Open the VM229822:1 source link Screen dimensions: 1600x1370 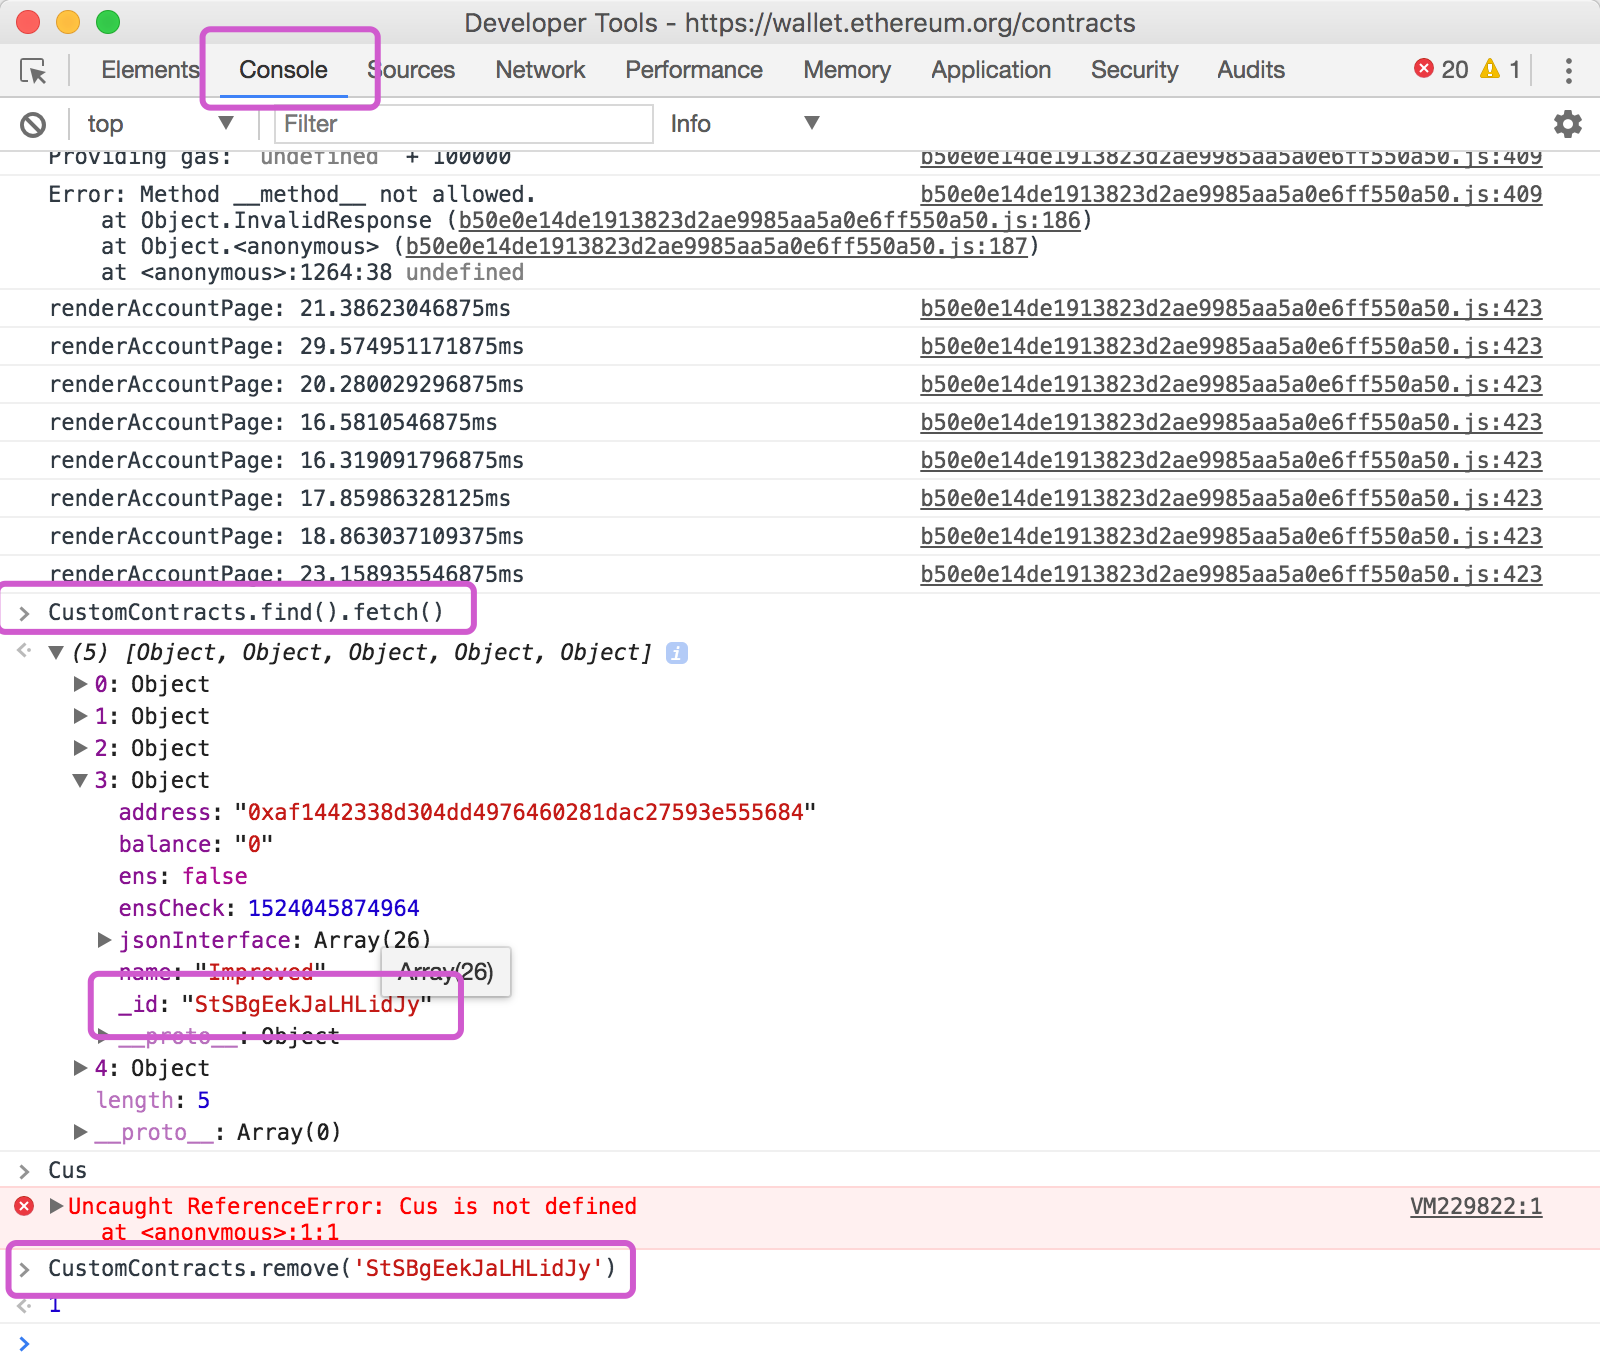click(x=1476, y=1206)
